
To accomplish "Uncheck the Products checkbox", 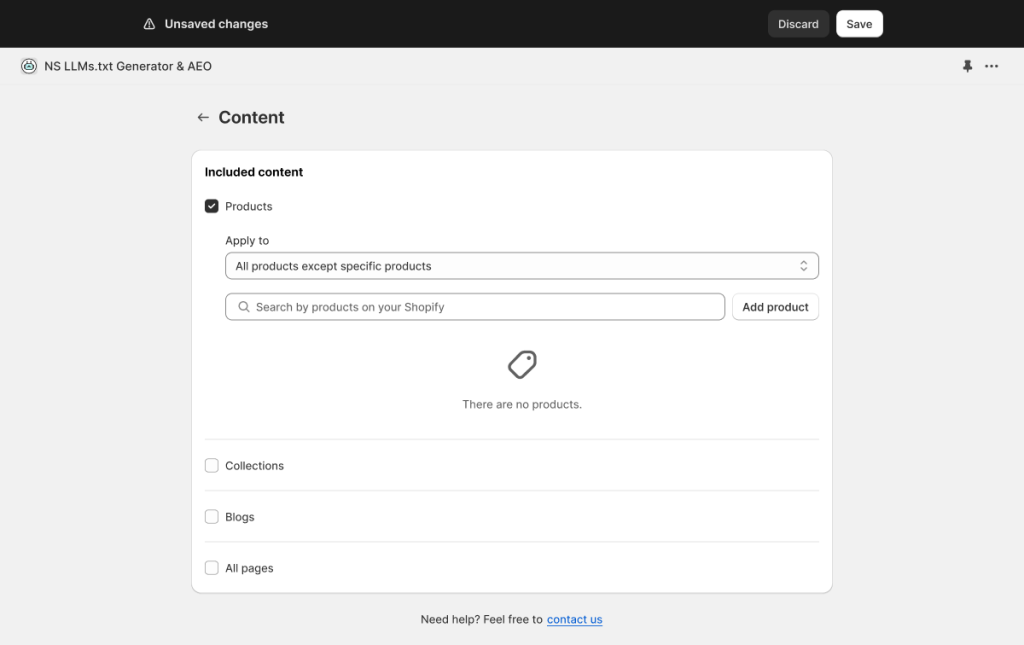I will point(212,206).
